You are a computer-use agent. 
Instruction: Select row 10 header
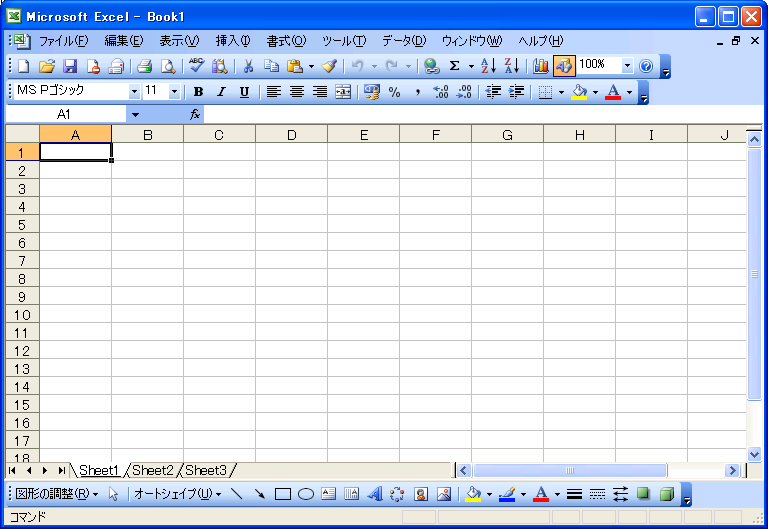point(22,315)
